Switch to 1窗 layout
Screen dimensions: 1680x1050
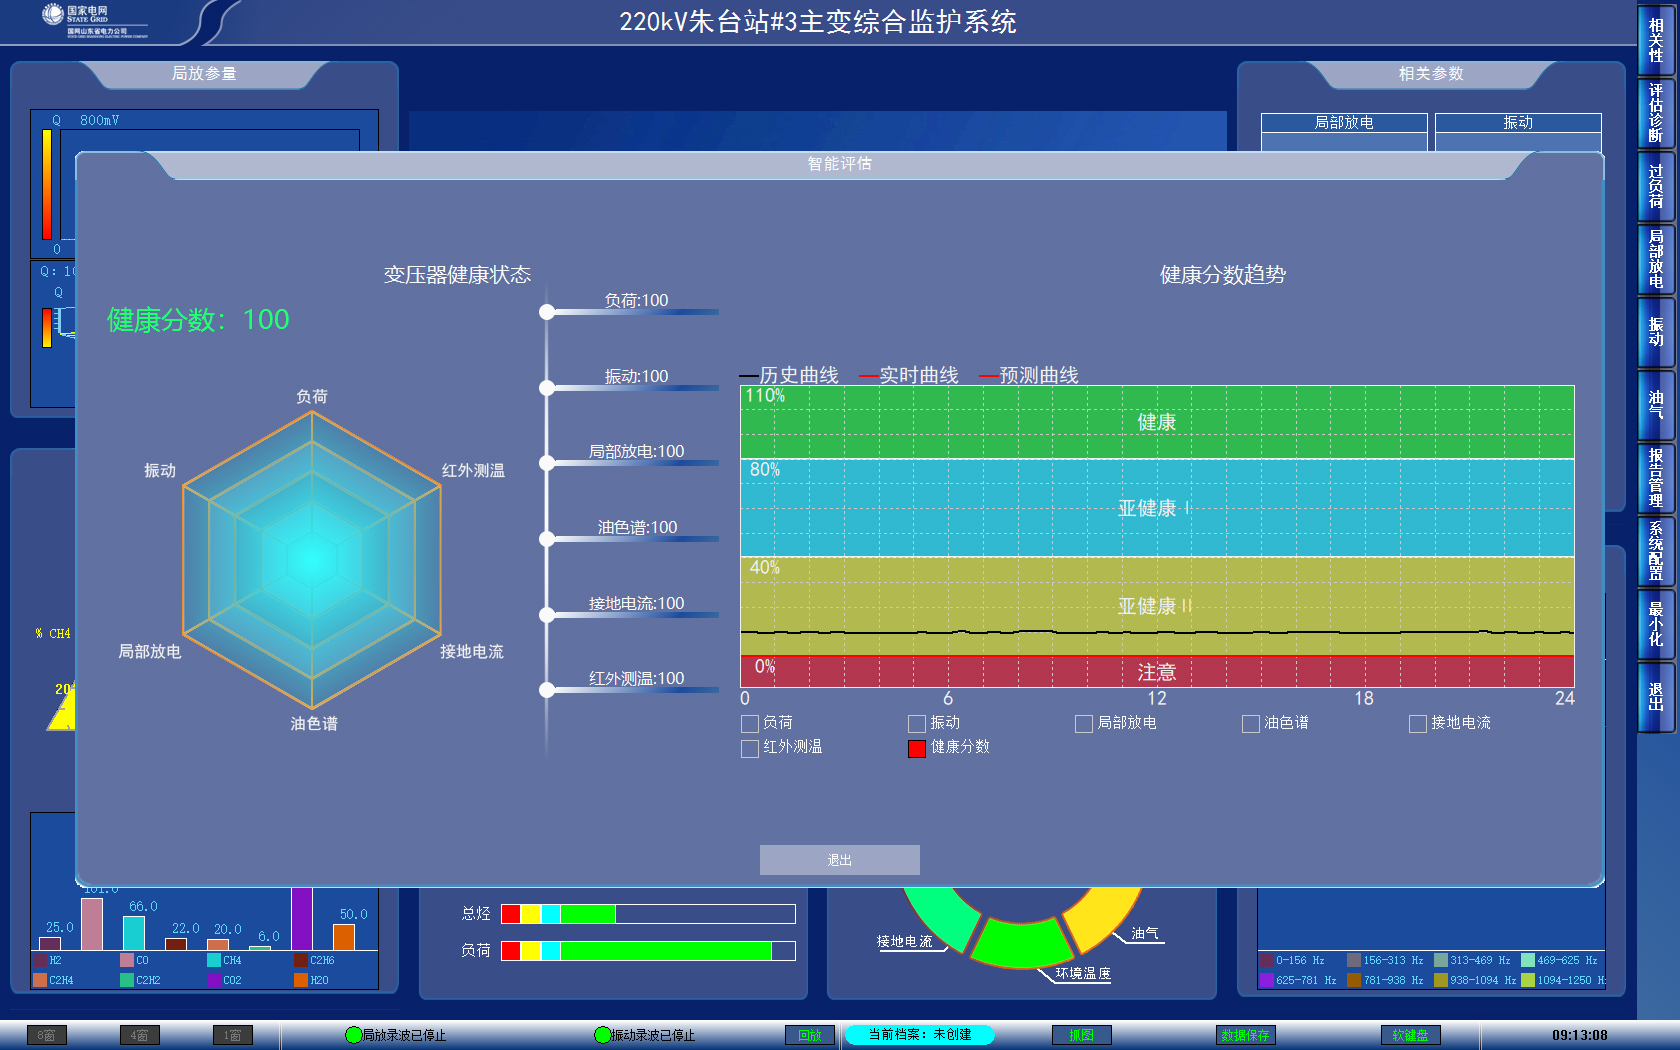(x=232, y=1035)
